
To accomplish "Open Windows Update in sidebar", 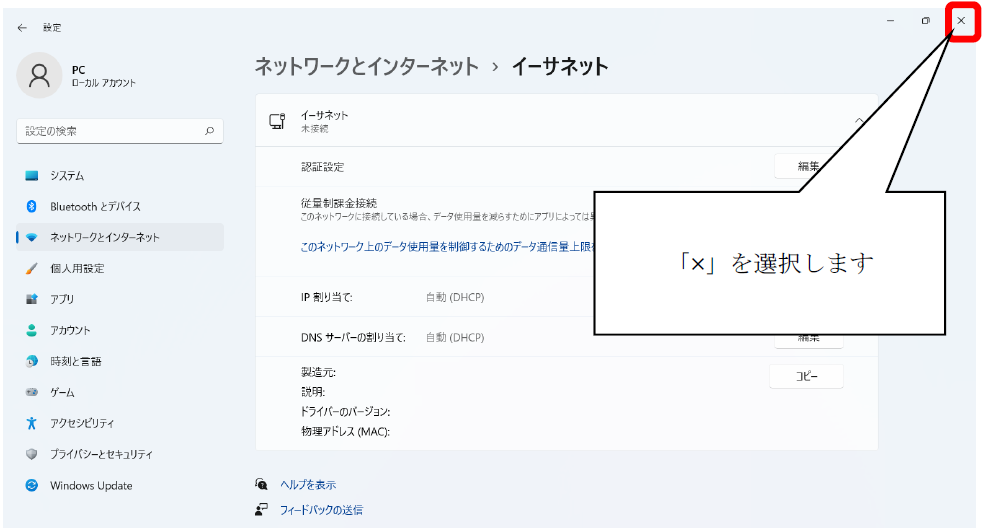I will [91, 486].
